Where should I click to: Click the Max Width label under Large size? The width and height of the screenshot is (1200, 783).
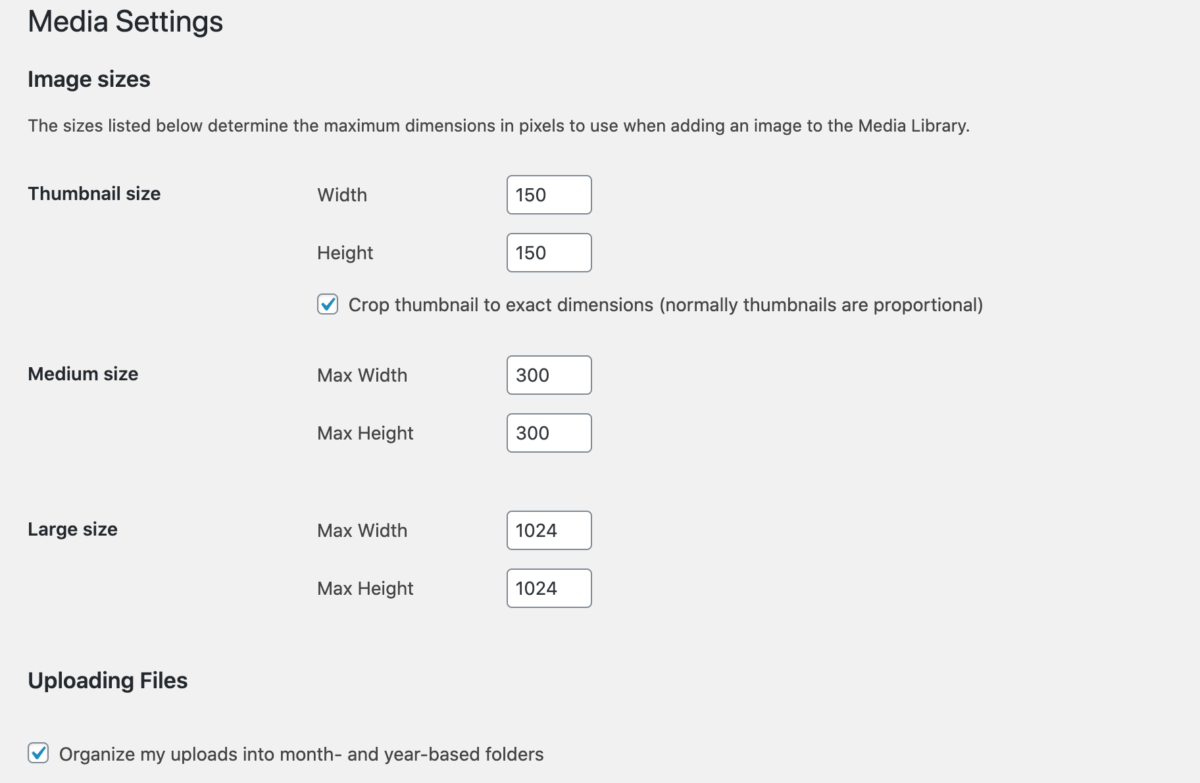(x=362, y=531)
